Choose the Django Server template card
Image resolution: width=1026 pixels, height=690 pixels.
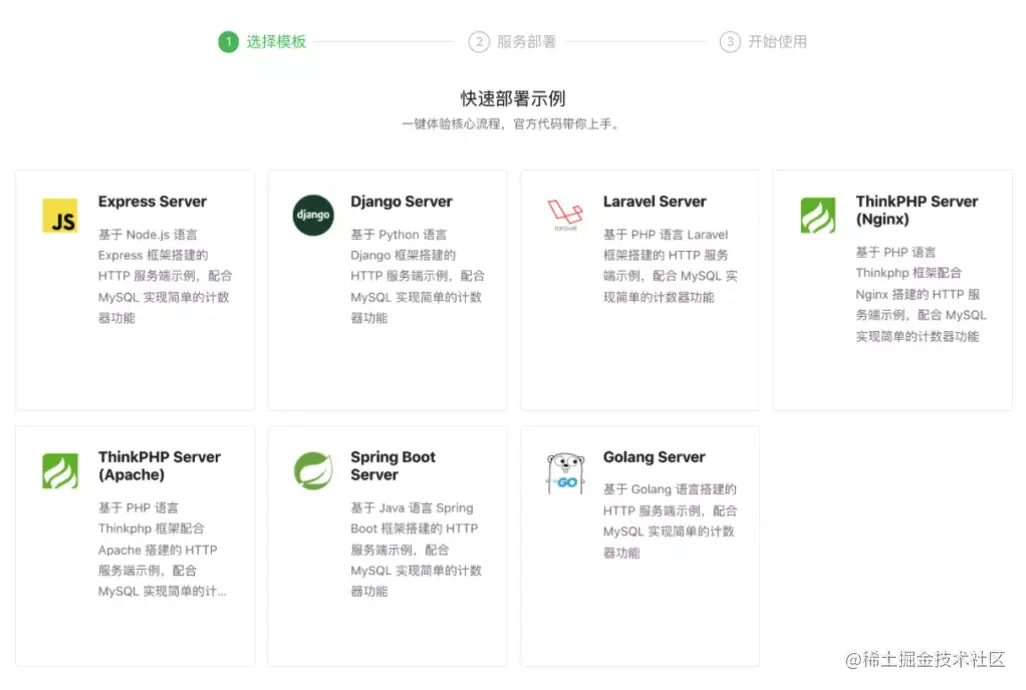pyautogui.click(x=387, y=288)
